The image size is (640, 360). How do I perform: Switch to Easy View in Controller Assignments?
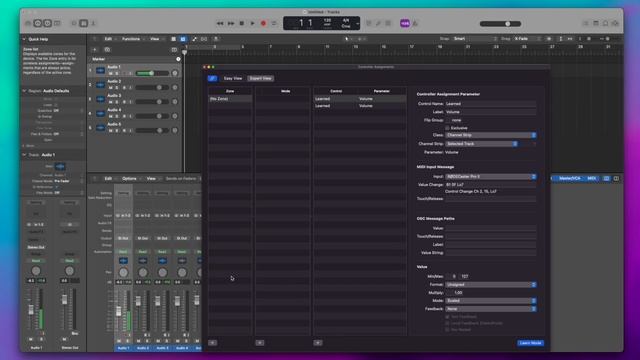(x=233, y=78)
